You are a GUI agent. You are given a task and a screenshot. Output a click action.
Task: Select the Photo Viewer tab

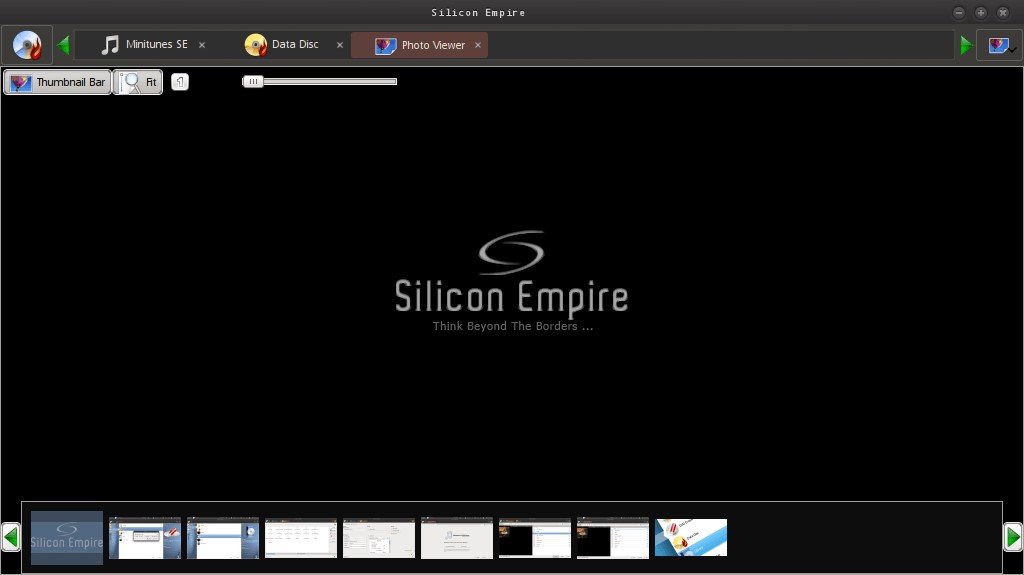(x=419, y=44)
